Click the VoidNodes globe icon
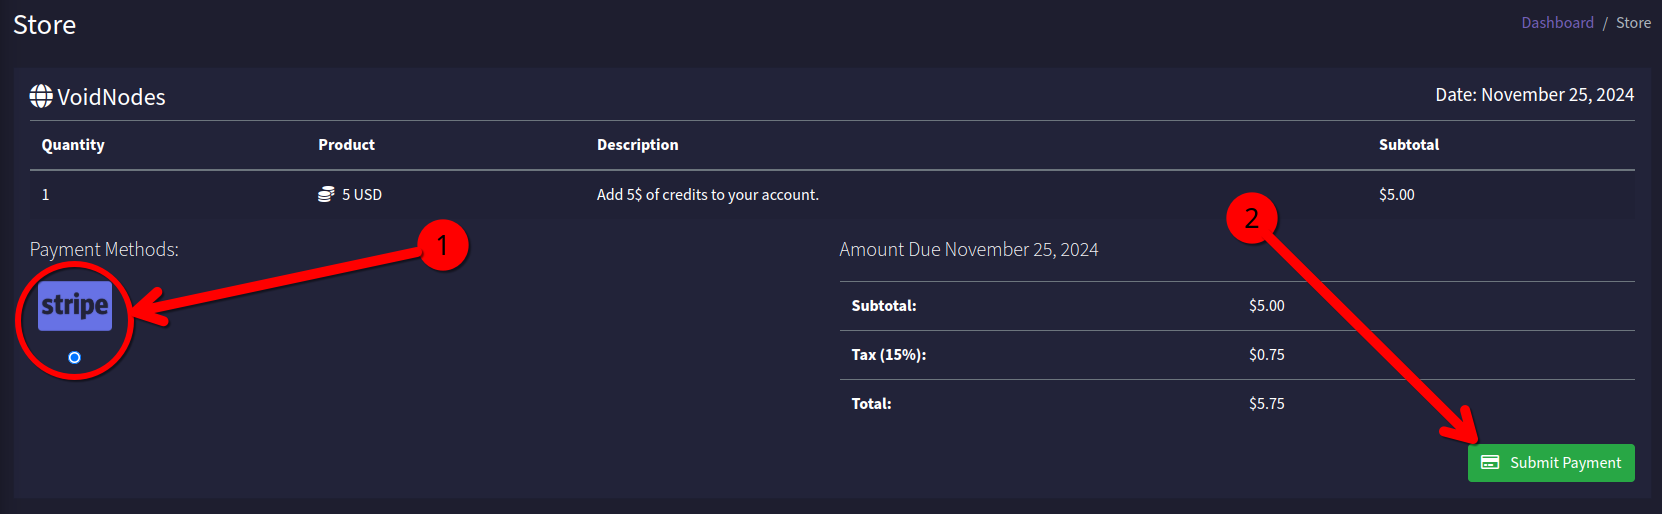Viewport: 1662px width, 514px height. [41, 96]
